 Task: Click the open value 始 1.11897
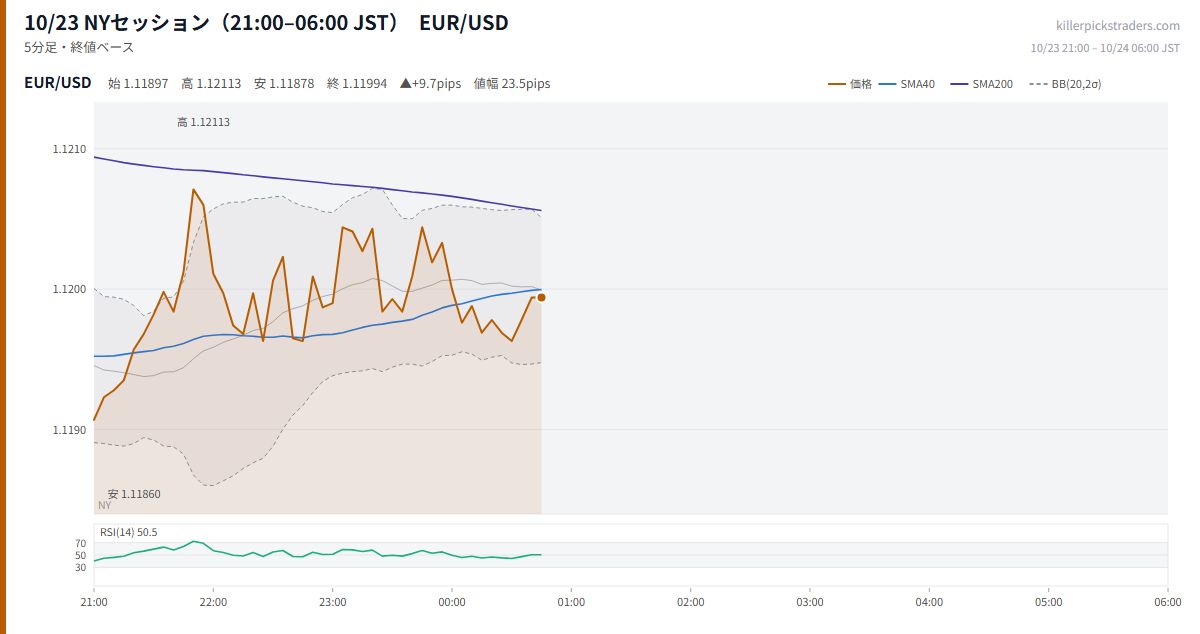point(138,84)
